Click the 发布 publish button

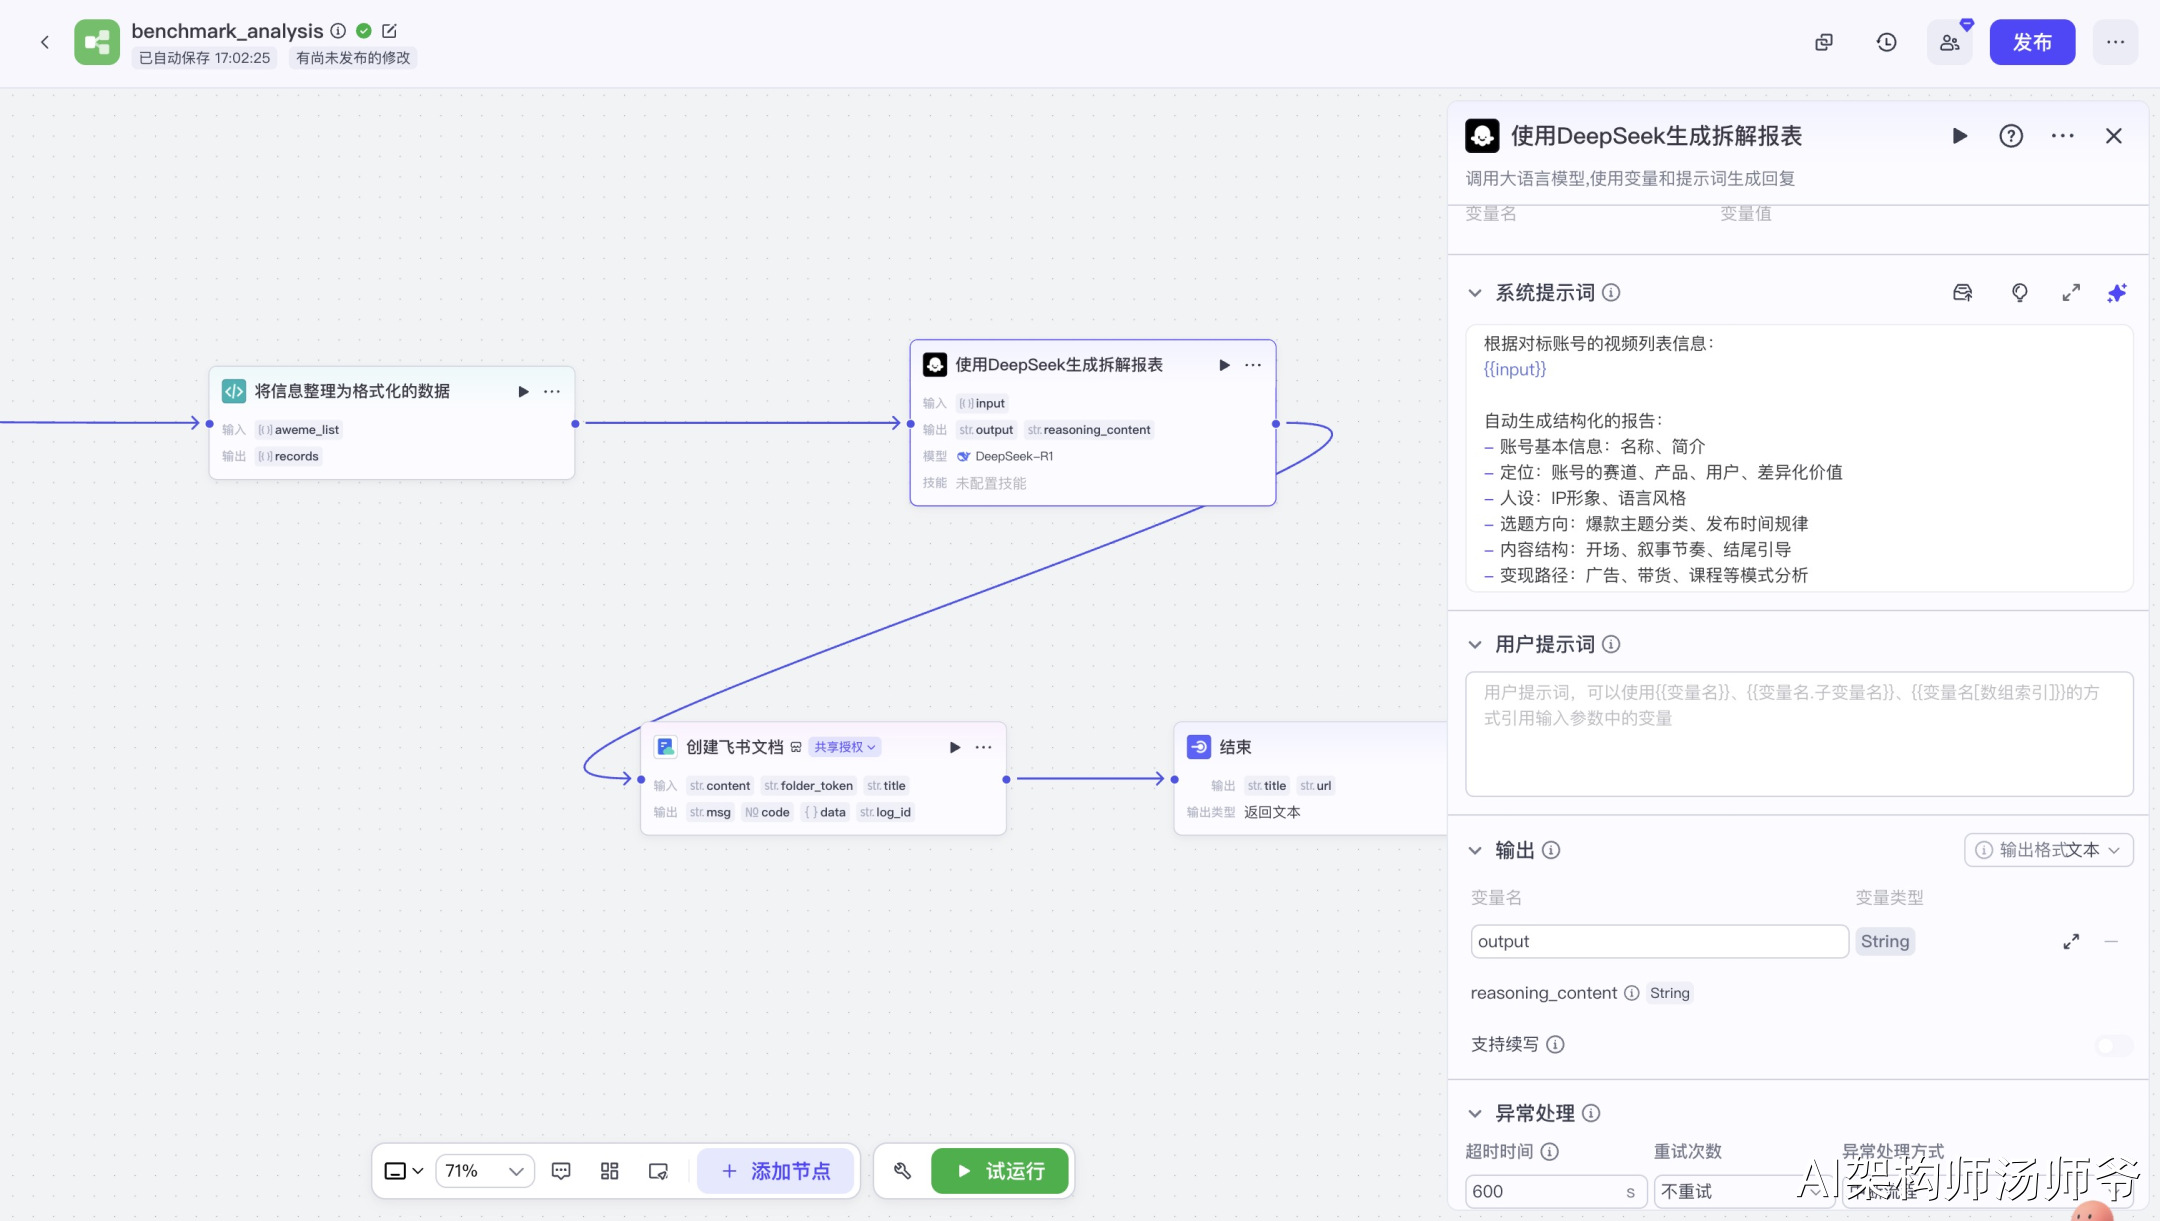pyautogui.click(x=2031, y=42)
